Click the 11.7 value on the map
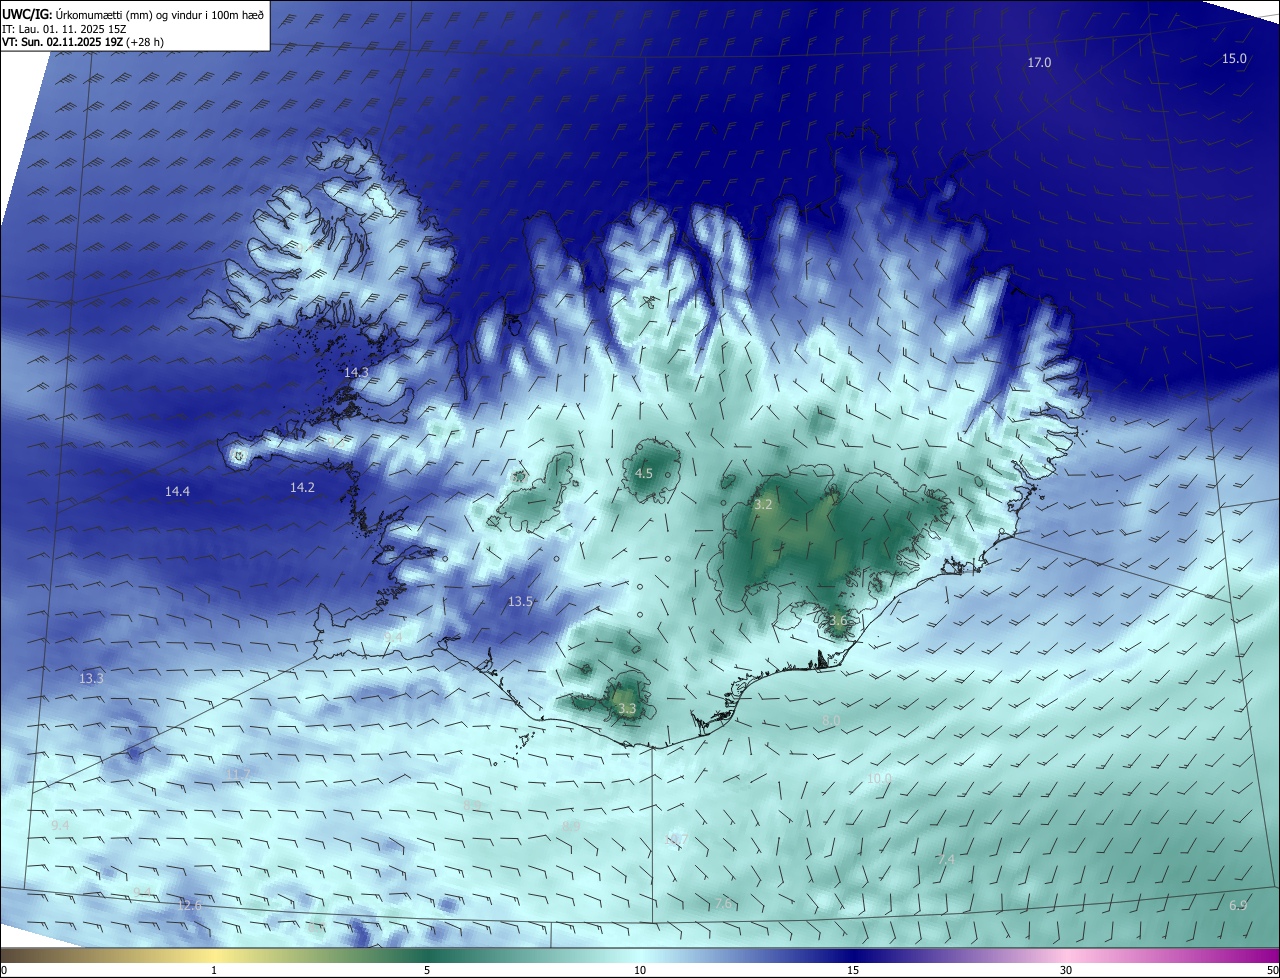The image size is (1280, 978). 238,774
